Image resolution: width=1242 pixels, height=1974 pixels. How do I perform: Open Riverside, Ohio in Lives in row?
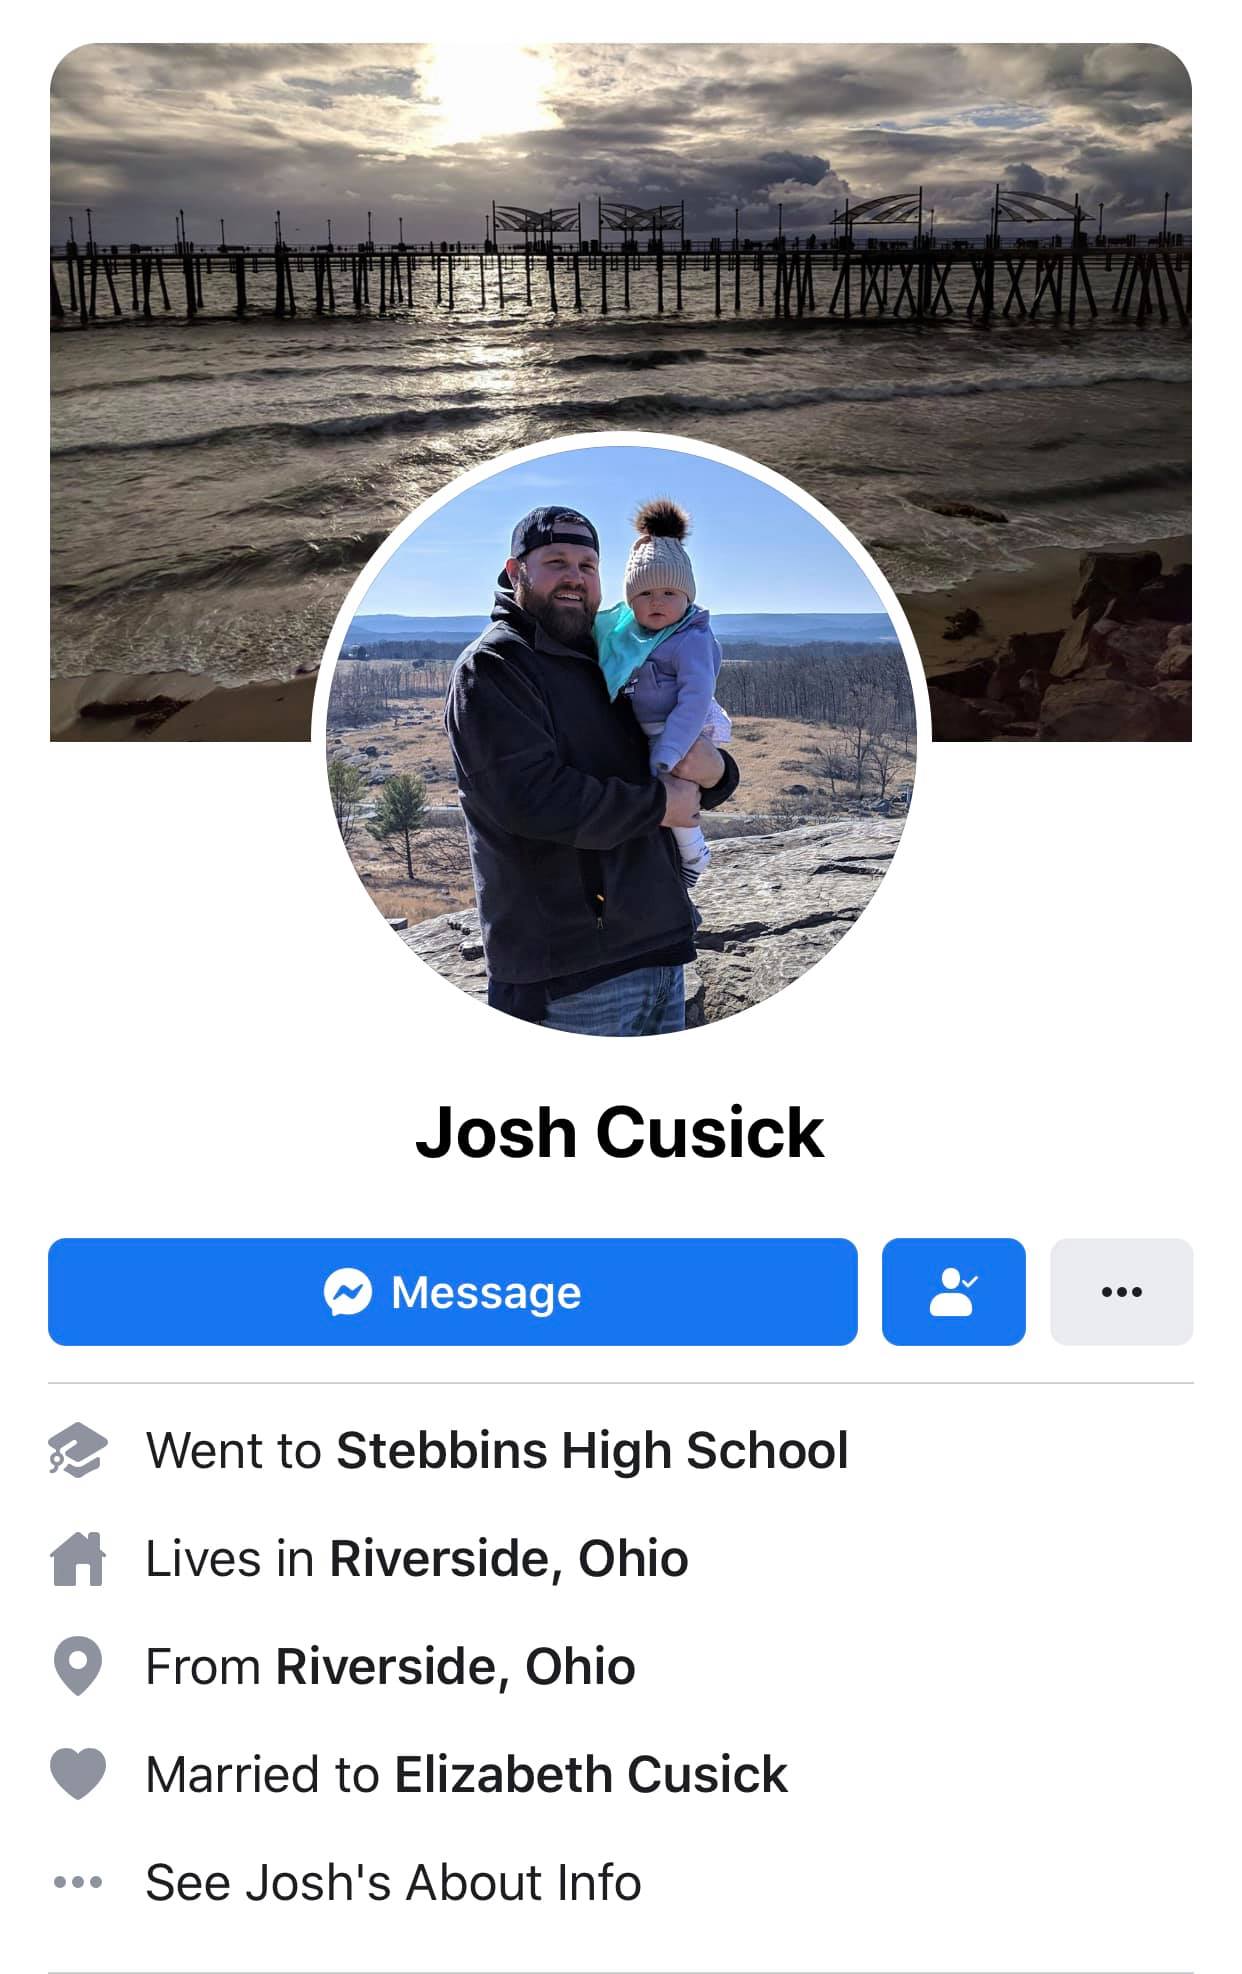[x=509, y=1559]
